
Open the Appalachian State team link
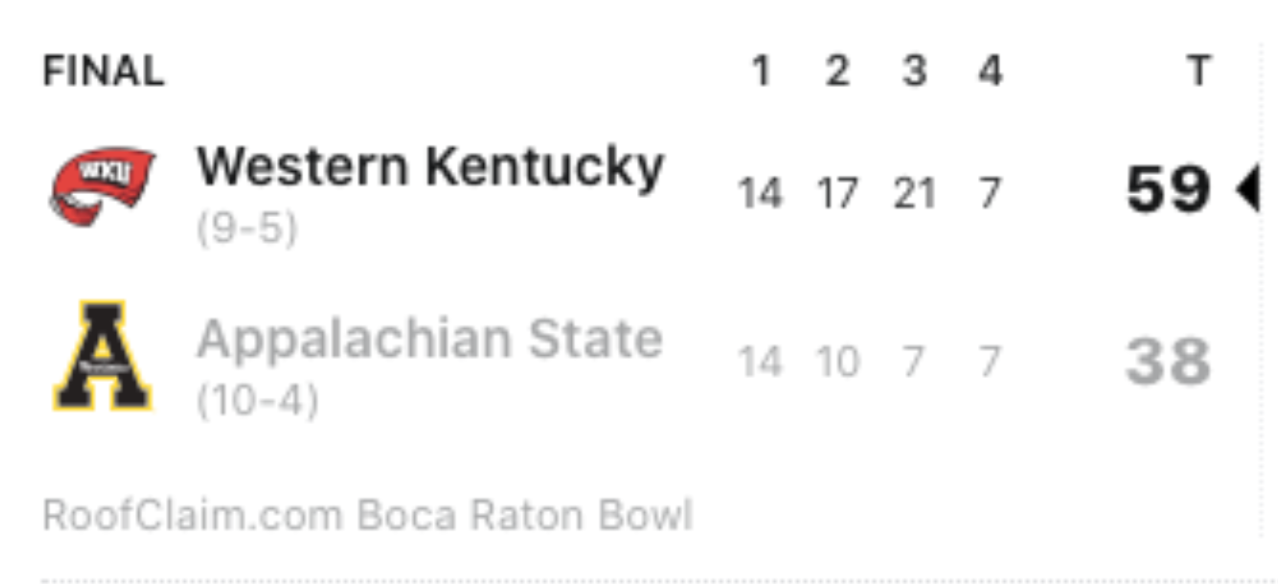(430, 338)
